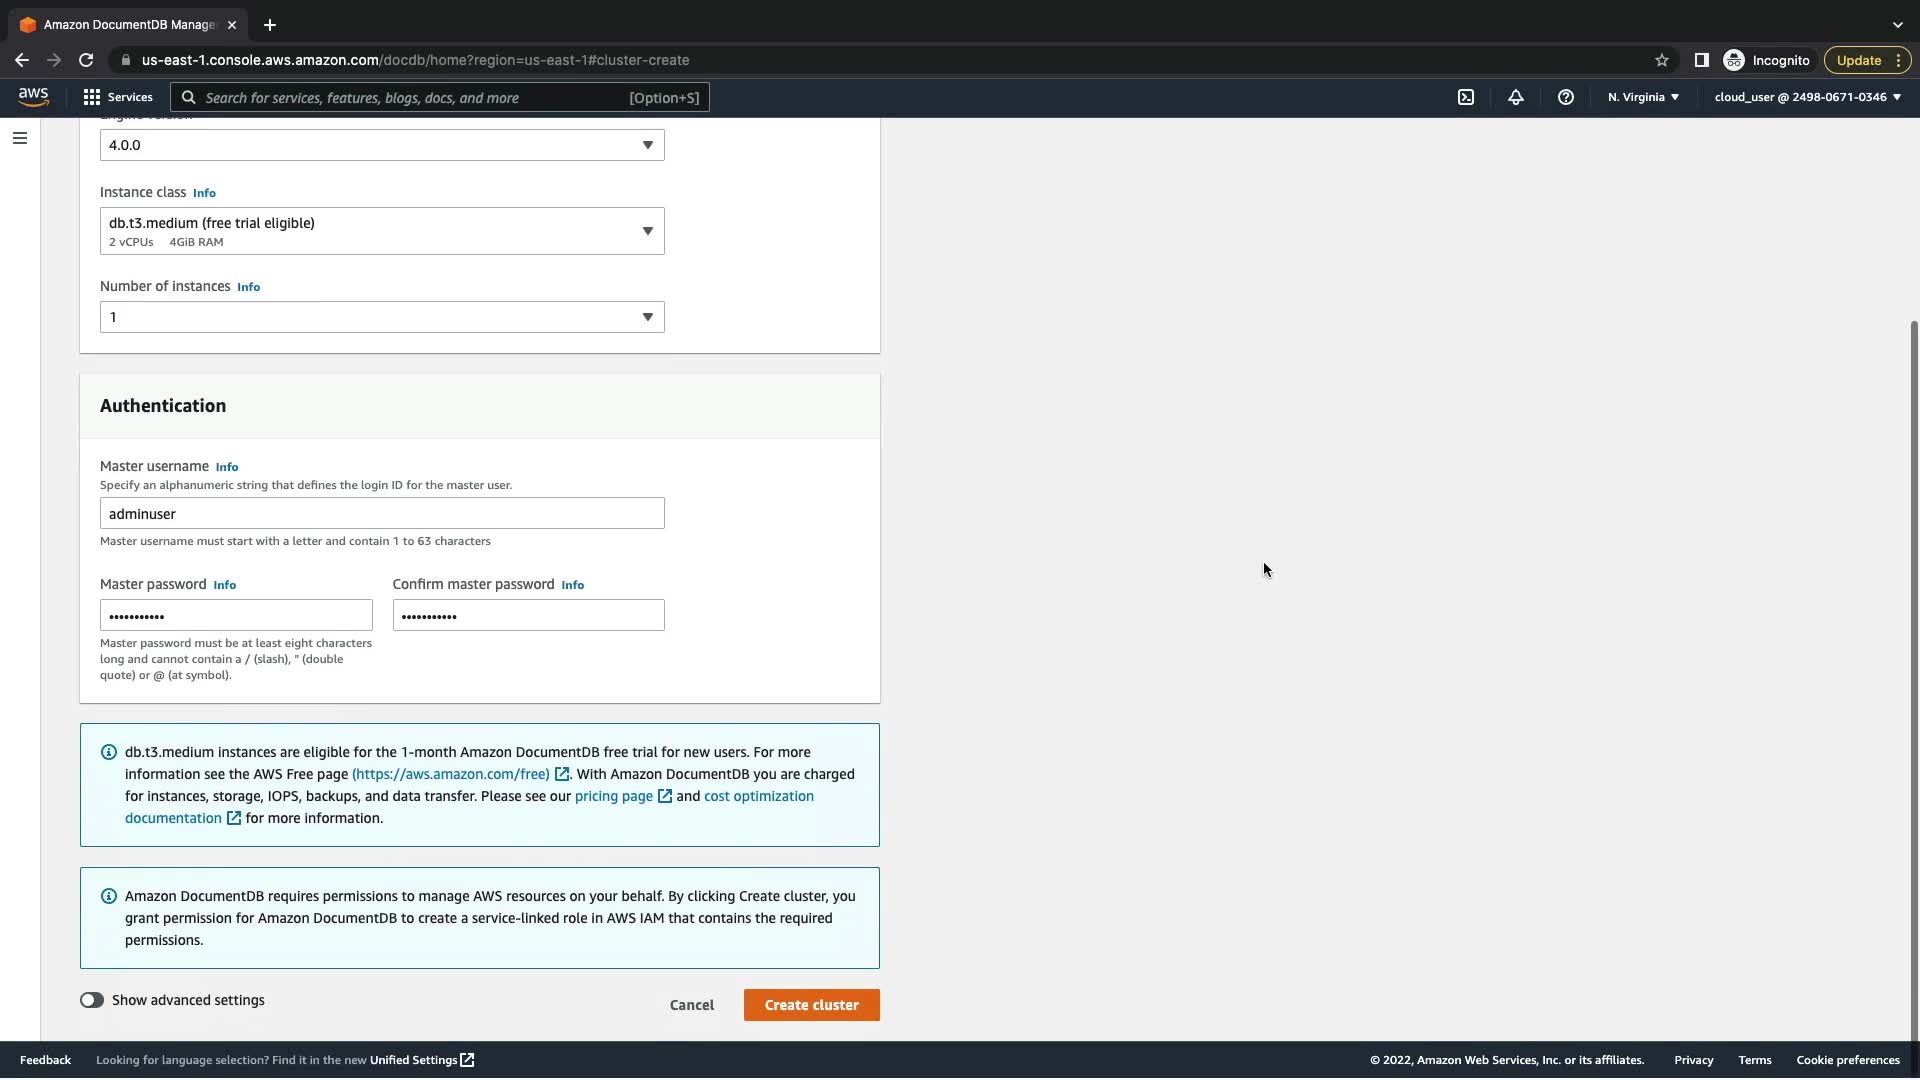Image resolution: width=1920 pixels, height=1080 pixels.
Task: Open AWS CloudShell icon in top bar
Action: [x=1465, y=97]
